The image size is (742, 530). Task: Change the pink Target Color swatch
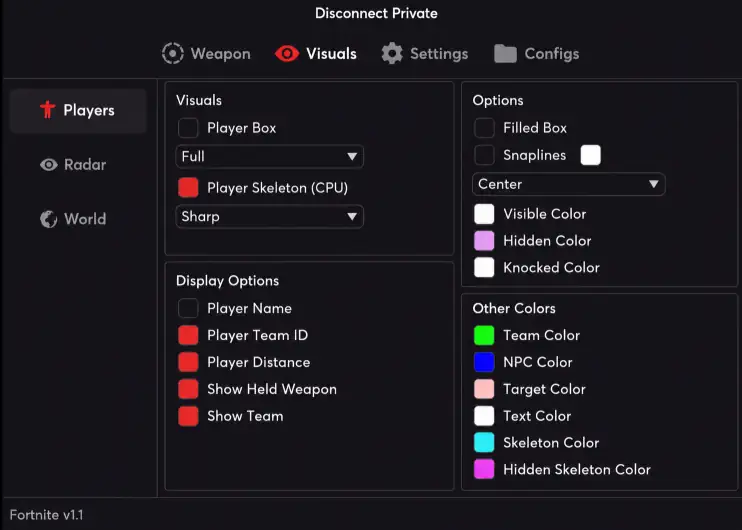point(484,389)
